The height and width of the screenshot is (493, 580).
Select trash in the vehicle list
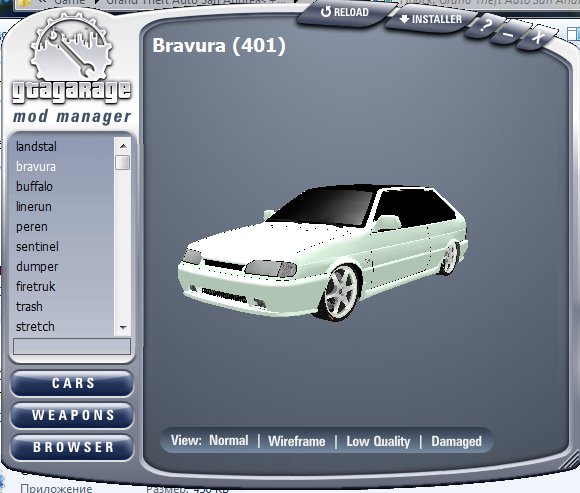(x=29, y=307)
